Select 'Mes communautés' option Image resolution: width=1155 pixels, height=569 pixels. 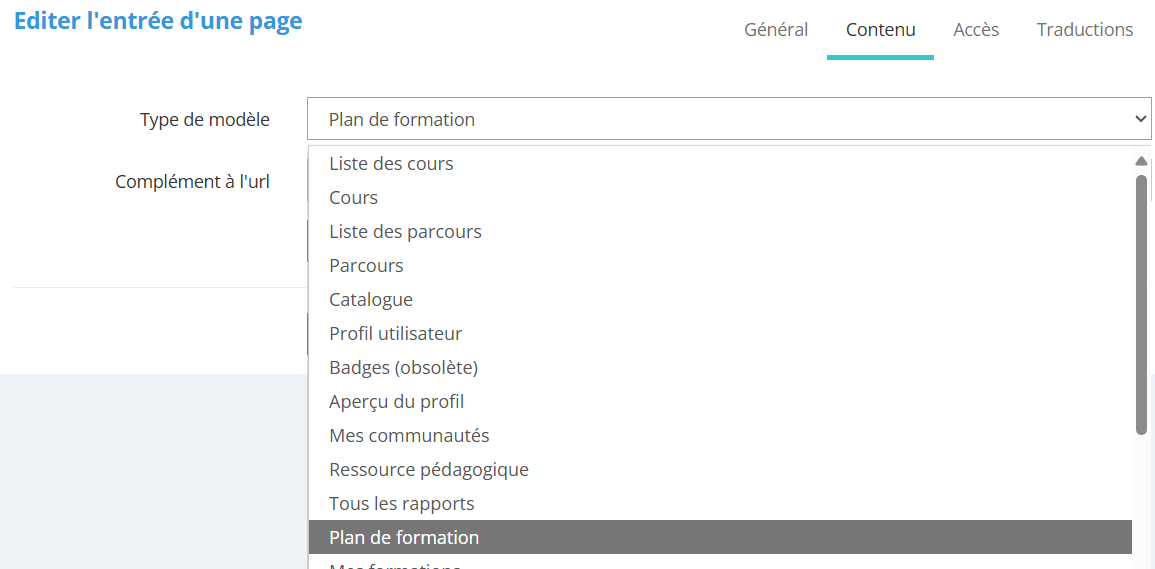pyautogui.click(x=409, y=436)
